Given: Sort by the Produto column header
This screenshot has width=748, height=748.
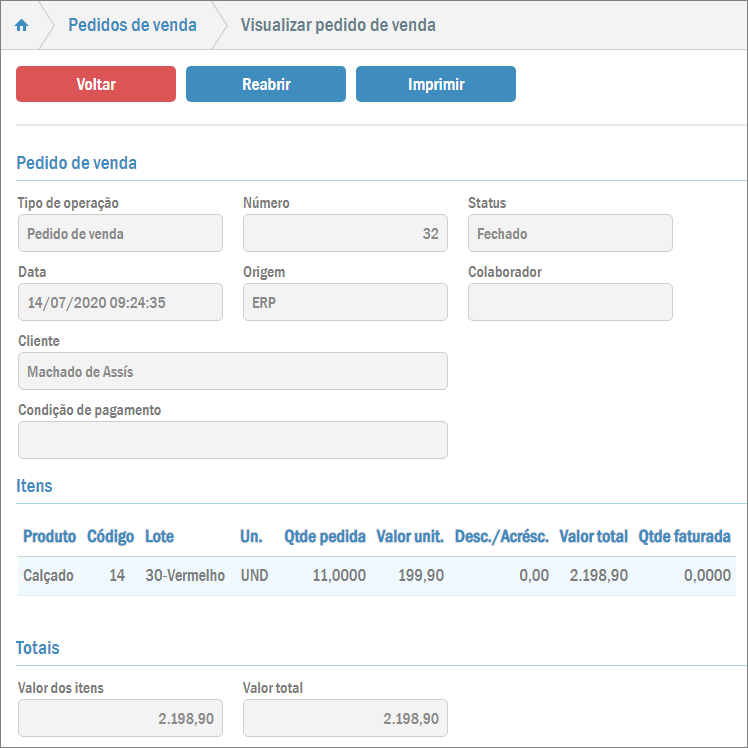Looking at the screenshot, I should tap(49, 536).
